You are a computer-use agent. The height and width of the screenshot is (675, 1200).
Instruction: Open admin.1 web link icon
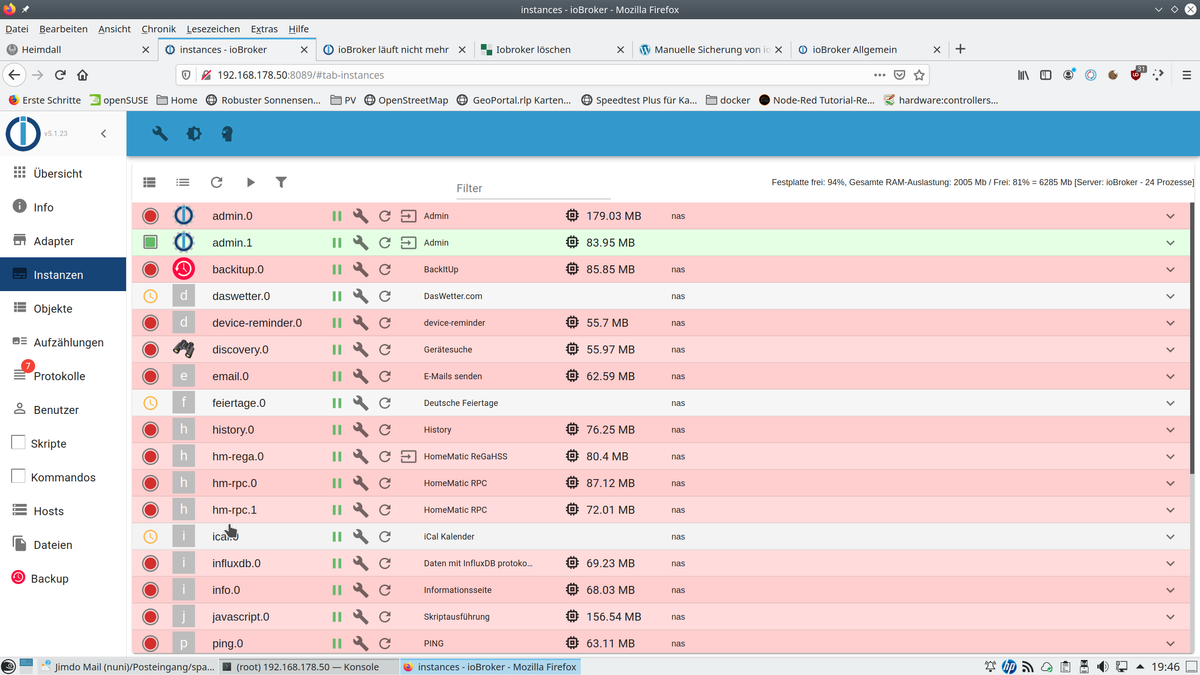(x=408, y=243)
